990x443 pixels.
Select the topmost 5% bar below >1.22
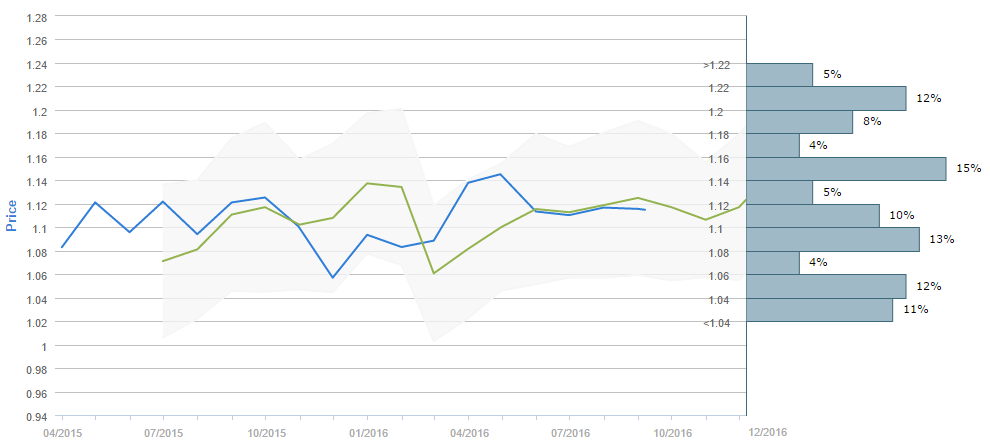[779, 75]
